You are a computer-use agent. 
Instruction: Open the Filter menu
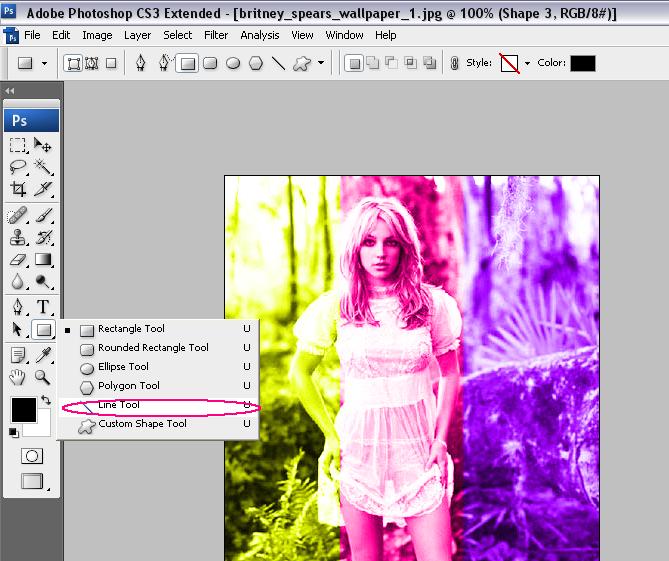pyautogui.click(x=216, y=35)
